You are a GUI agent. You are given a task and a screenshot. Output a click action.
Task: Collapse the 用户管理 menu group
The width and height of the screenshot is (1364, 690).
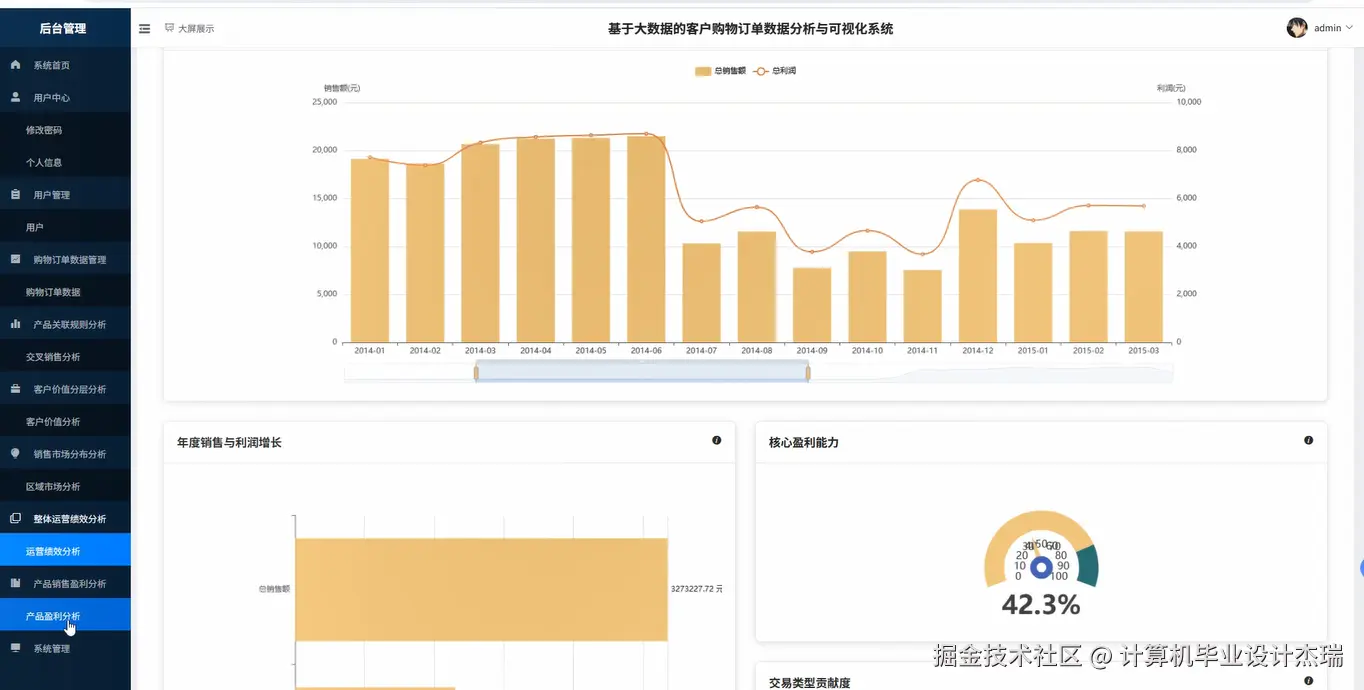(65, 195)
